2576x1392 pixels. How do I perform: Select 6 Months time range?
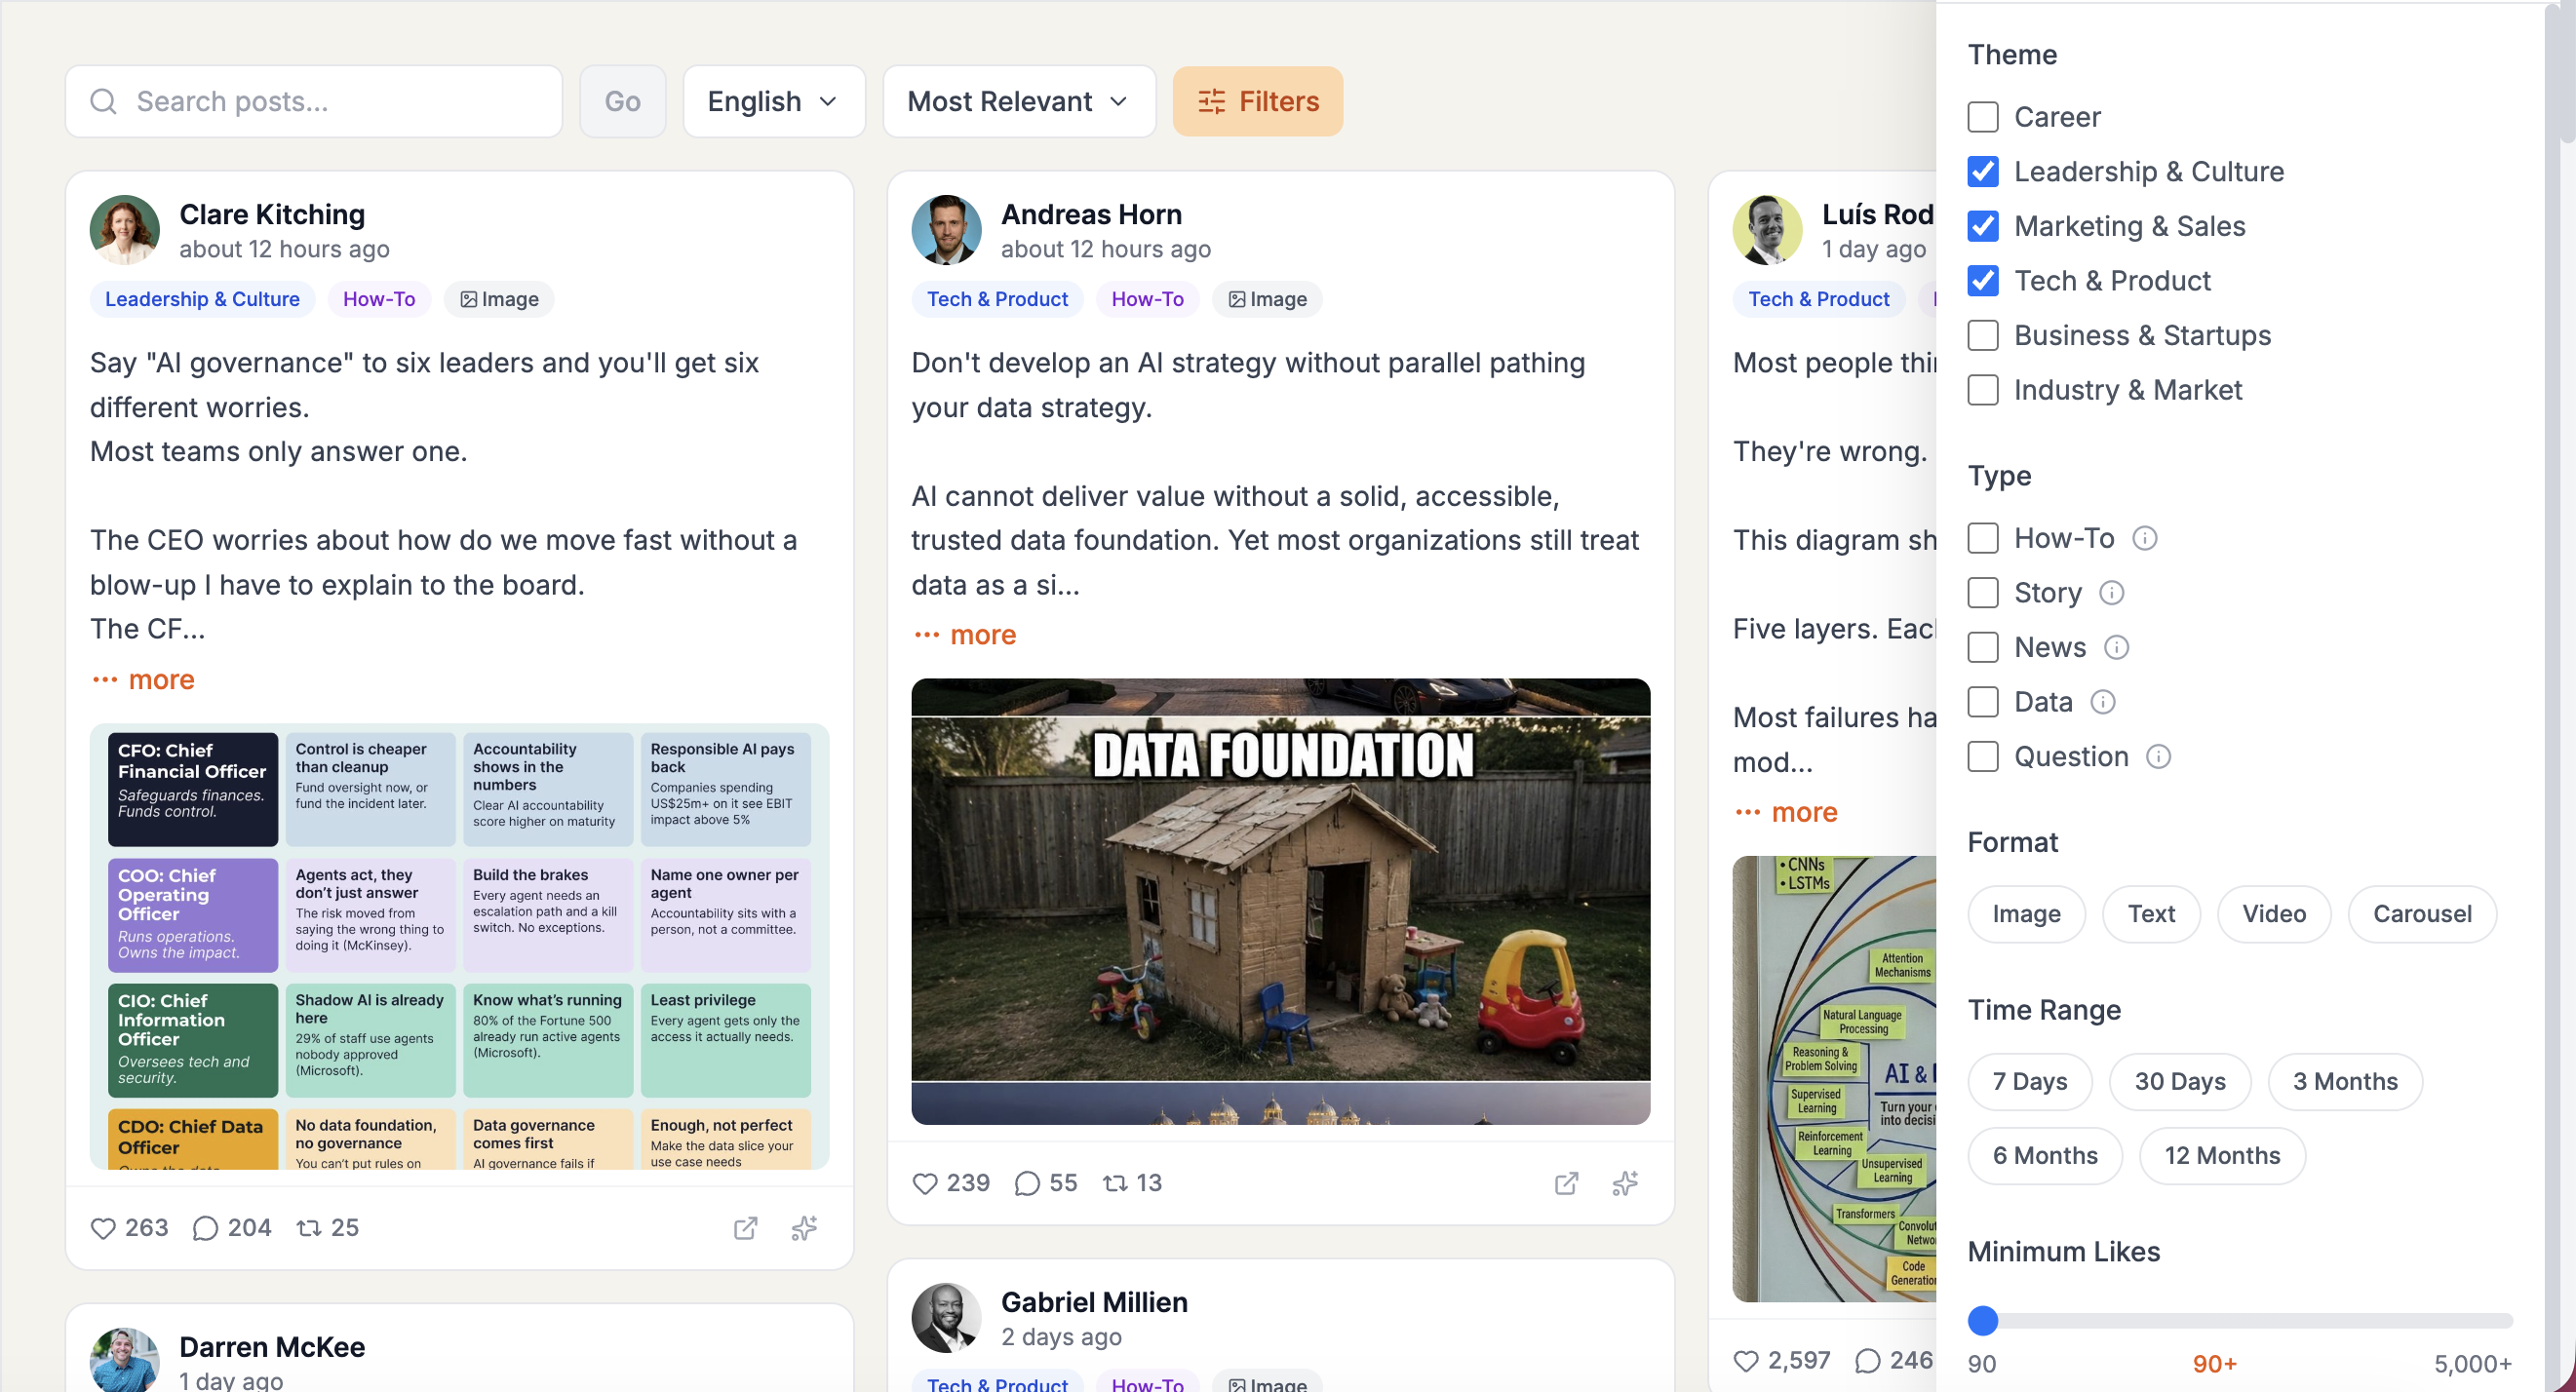2044,1156
